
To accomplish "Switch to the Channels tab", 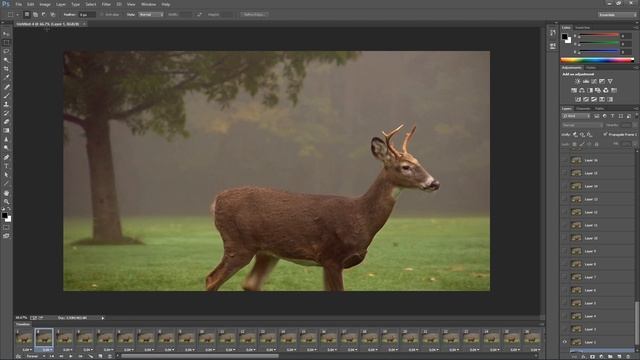I will 583,109.
